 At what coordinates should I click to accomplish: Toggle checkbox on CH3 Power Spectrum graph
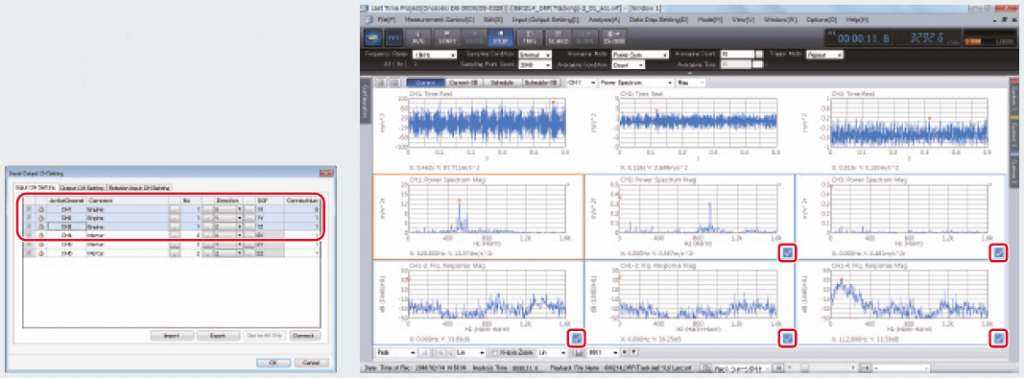(998, 253)
